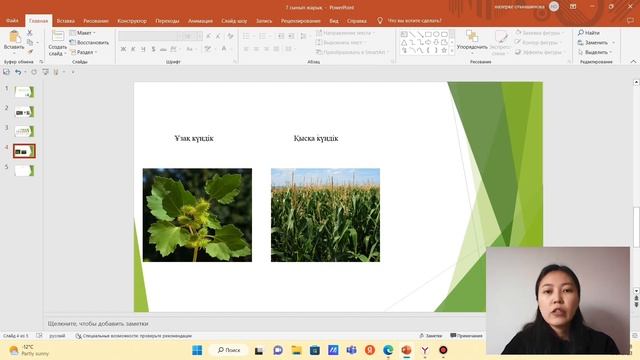The image size is (640, 360).
Task: Open the Section (Раздел) dropdown
Action: (x=84, y=52)
